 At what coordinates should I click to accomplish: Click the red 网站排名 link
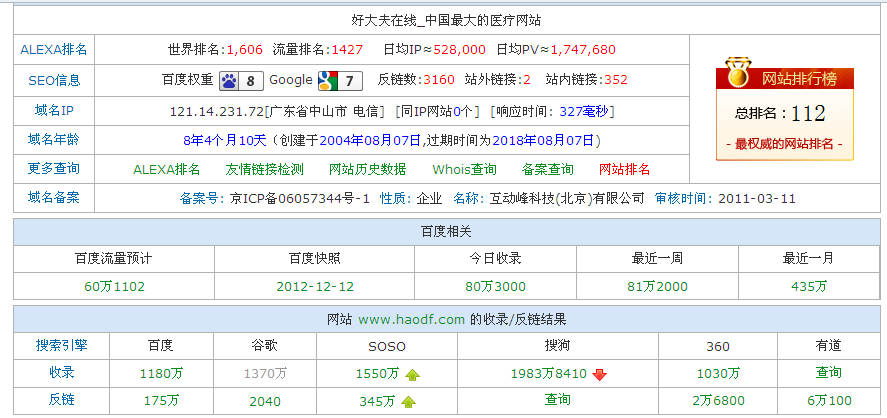click(624, 170)
